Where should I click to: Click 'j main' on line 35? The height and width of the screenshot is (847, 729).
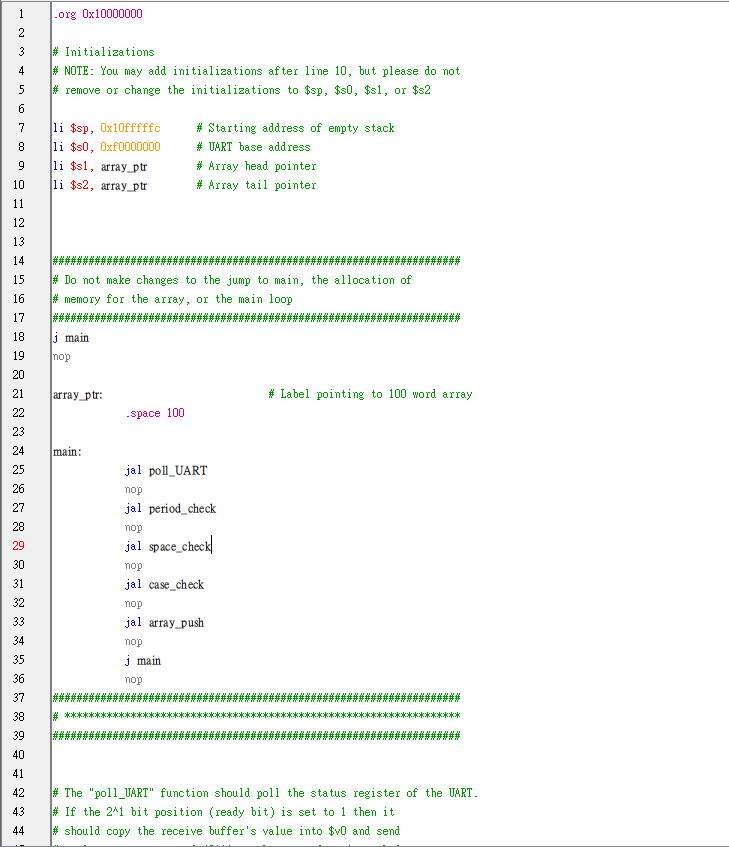[x=143, y=661]
